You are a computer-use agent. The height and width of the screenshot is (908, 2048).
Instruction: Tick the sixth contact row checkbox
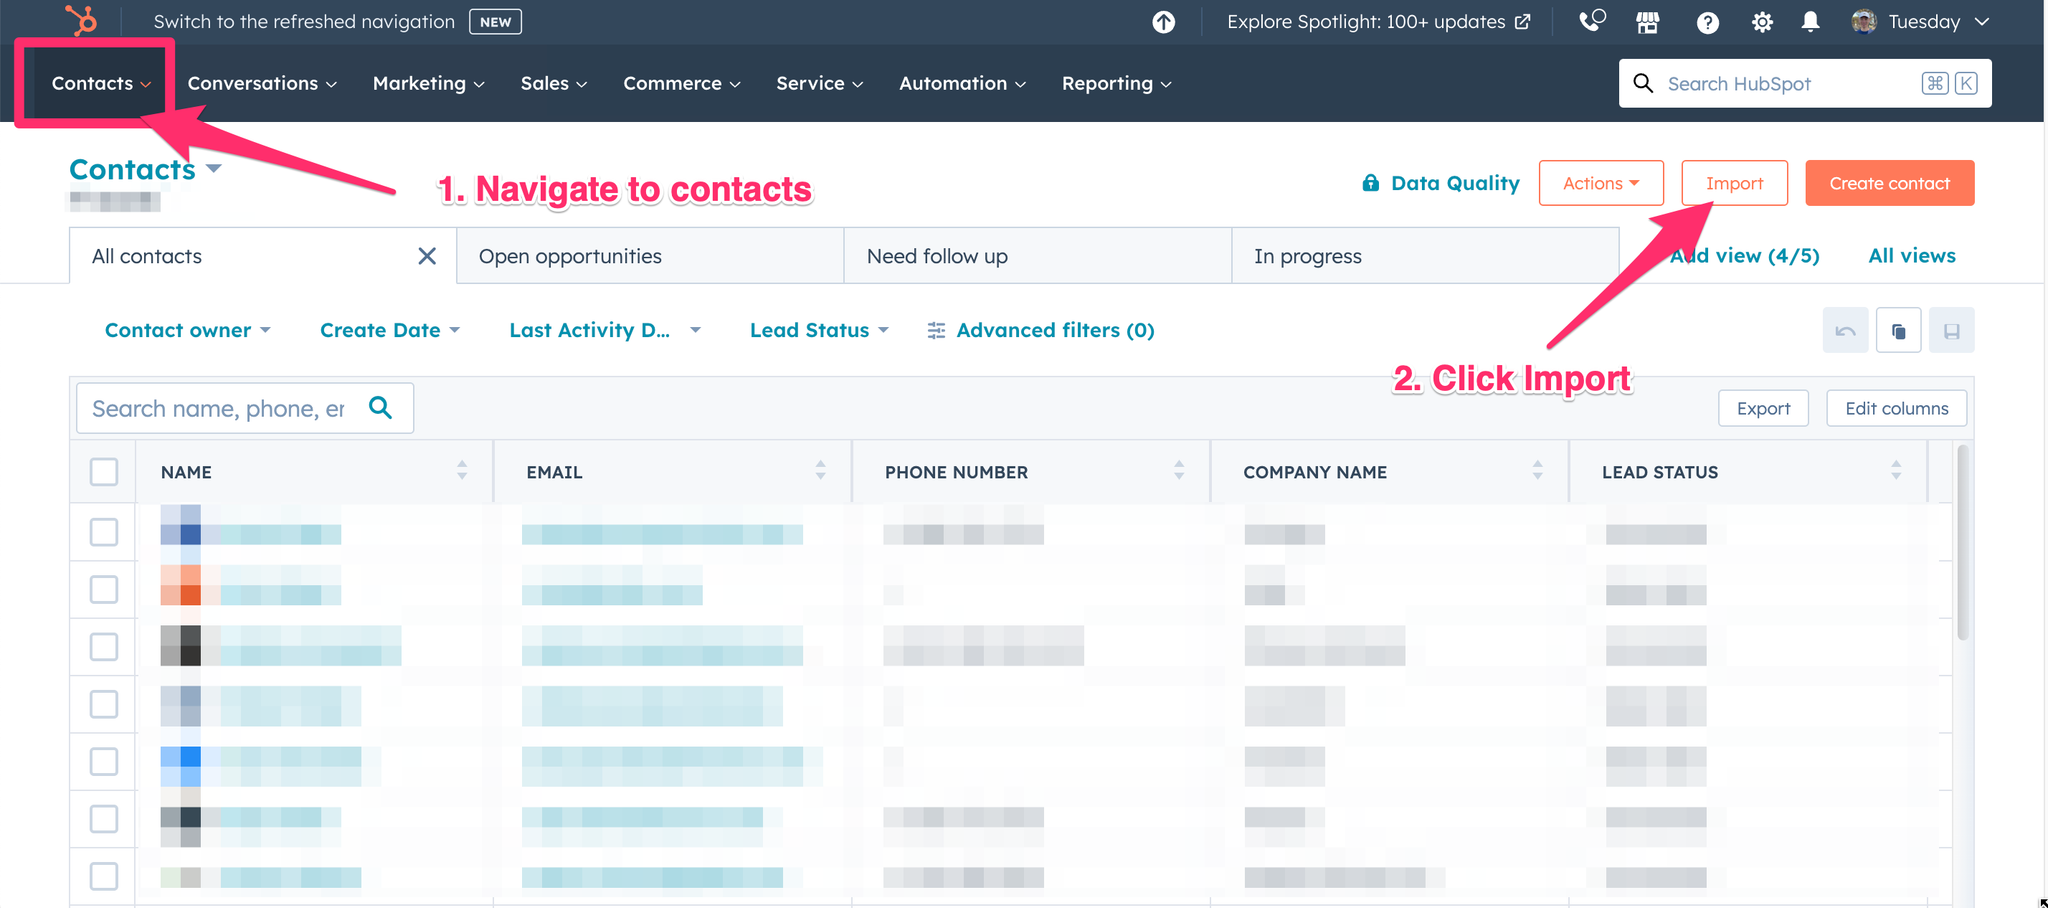click(104, 819)
